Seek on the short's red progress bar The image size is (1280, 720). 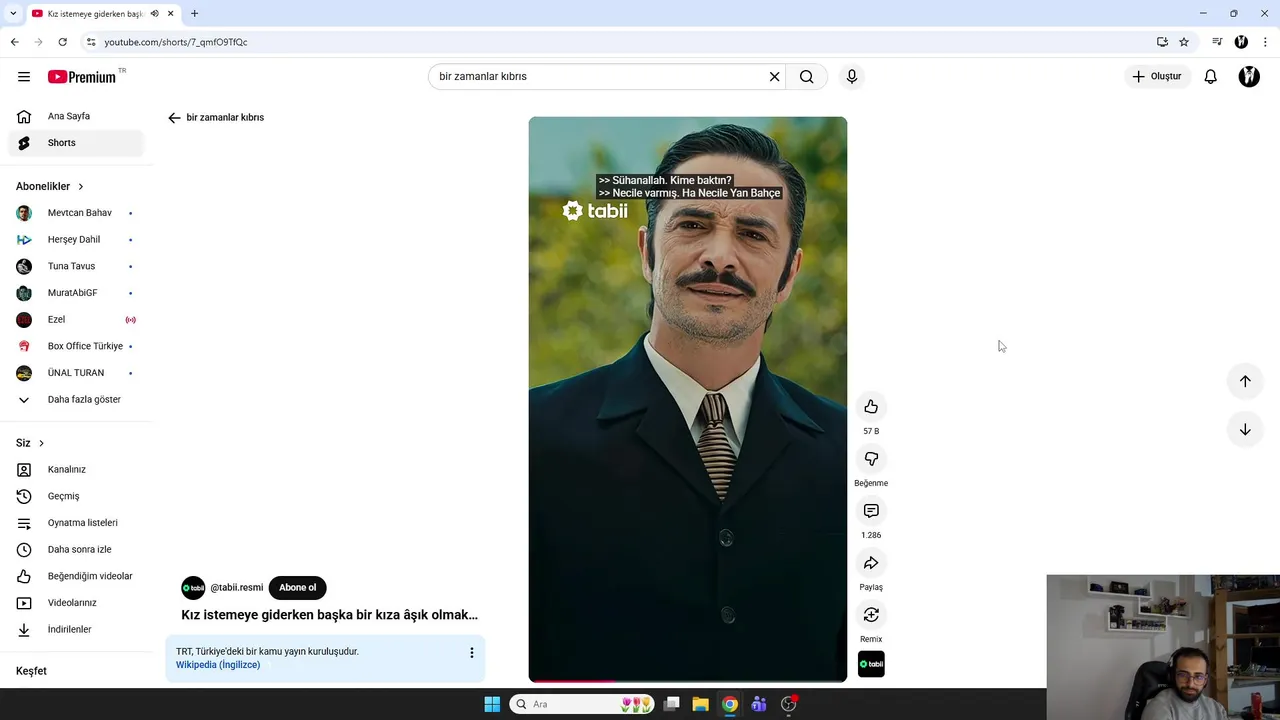tap(687, 681)
